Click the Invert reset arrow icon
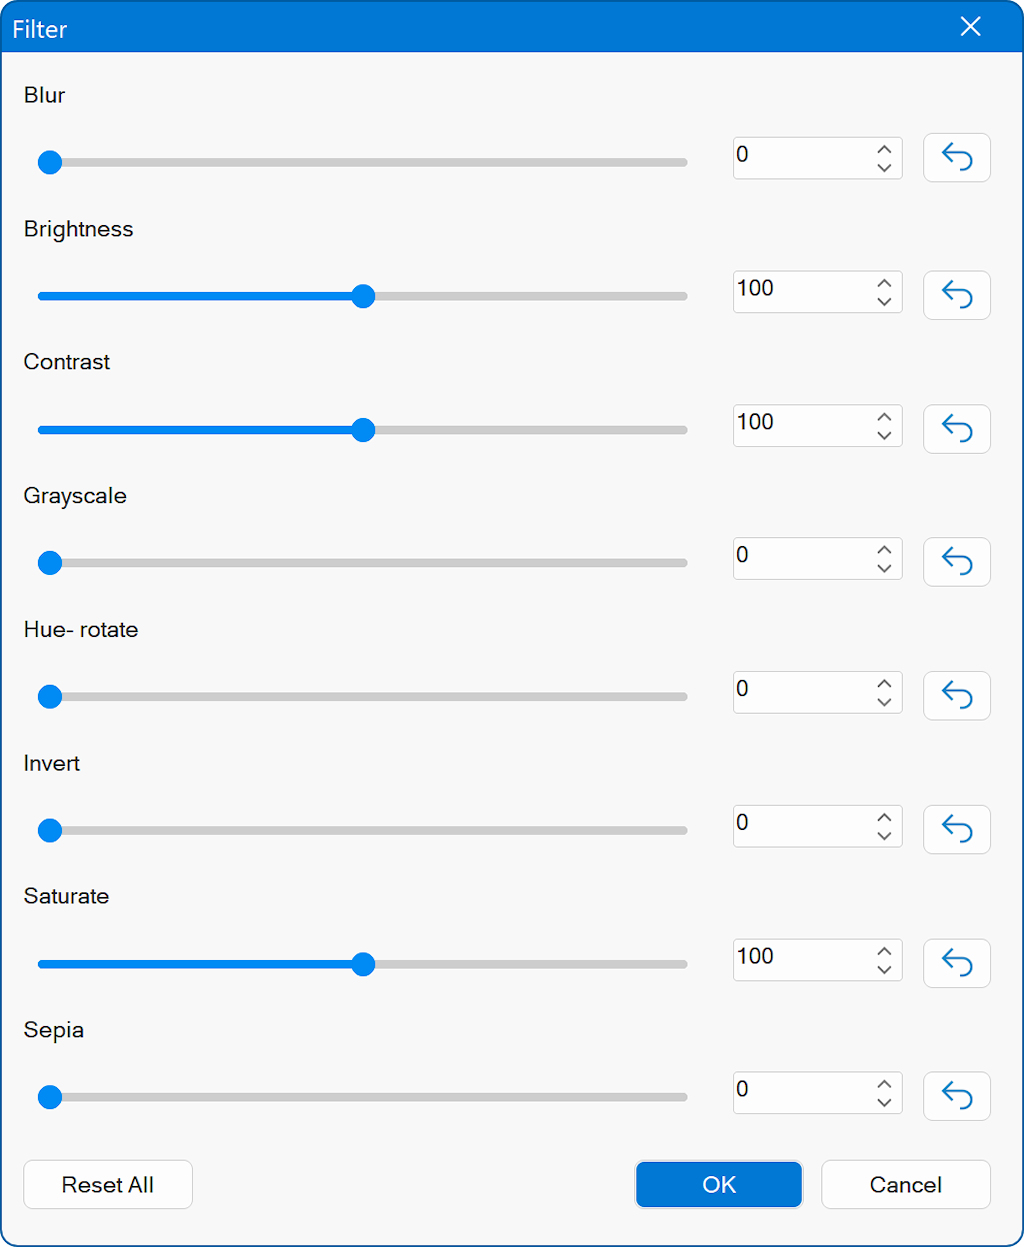This screenshot has width=1024, height=1247. tap(956, 829)
